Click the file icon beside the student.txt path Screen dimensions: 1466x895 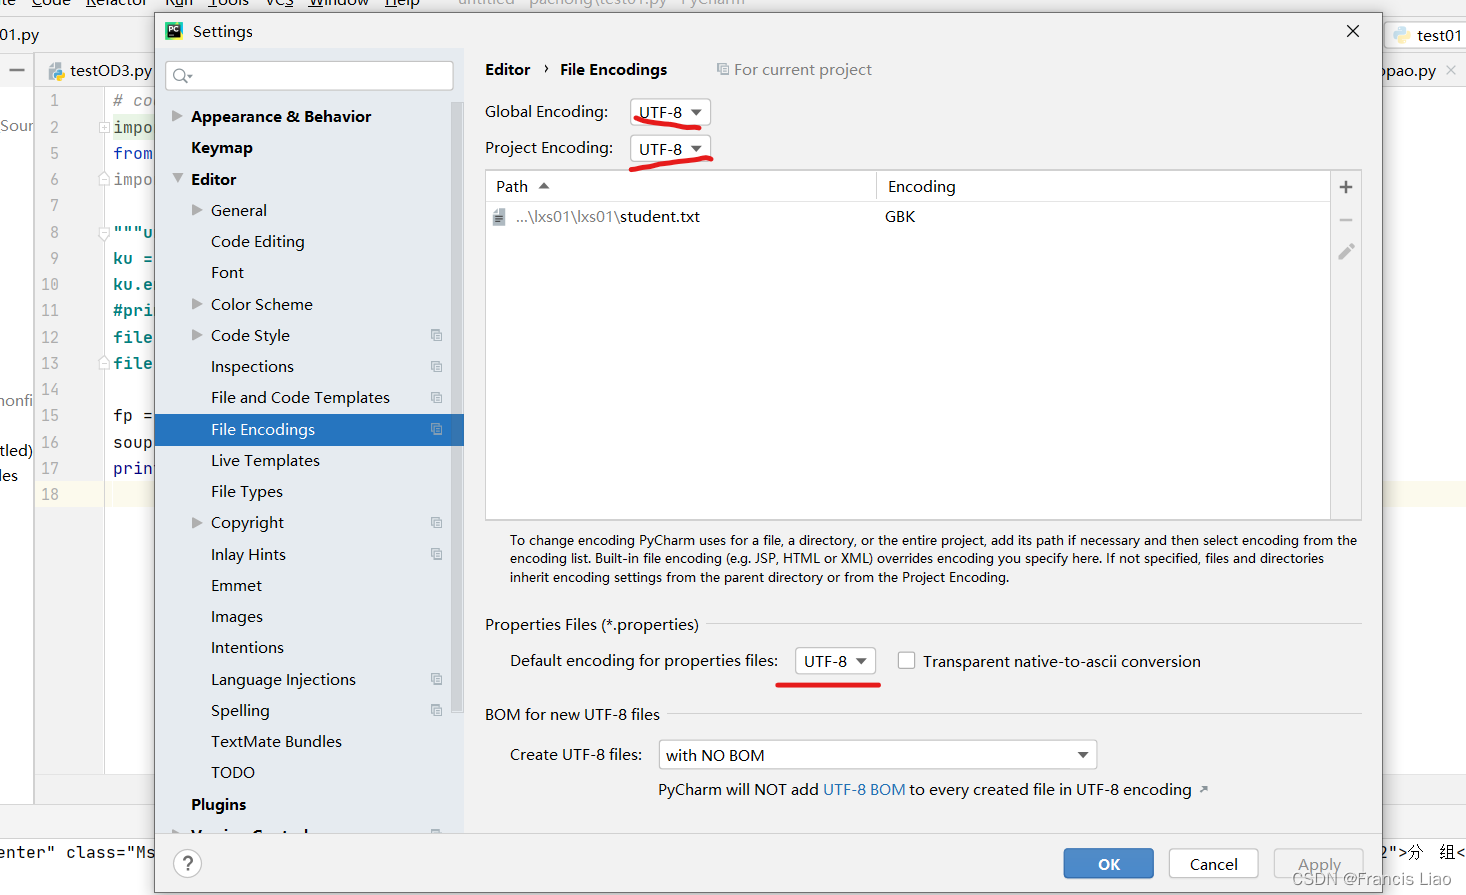tap(499, 216)
